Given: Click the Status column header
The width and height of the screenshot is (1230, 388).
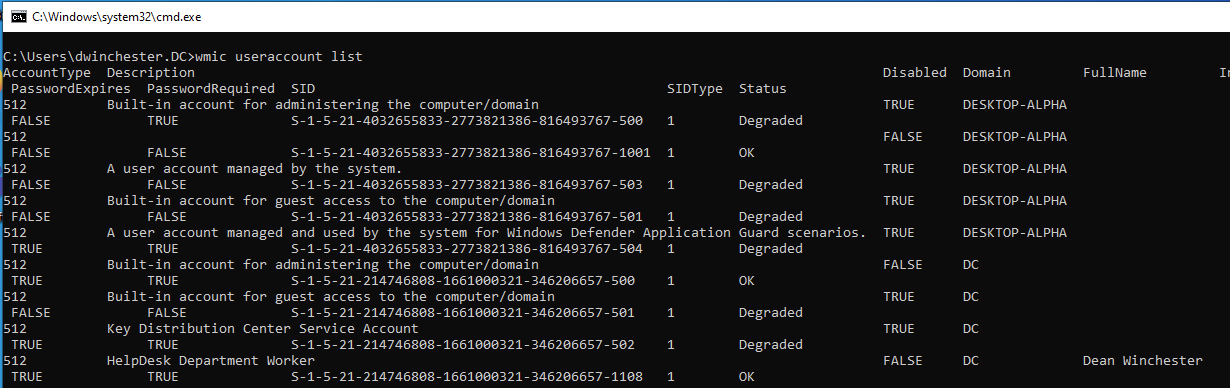Looking at the screenshot, I should [x=762, y=88].
